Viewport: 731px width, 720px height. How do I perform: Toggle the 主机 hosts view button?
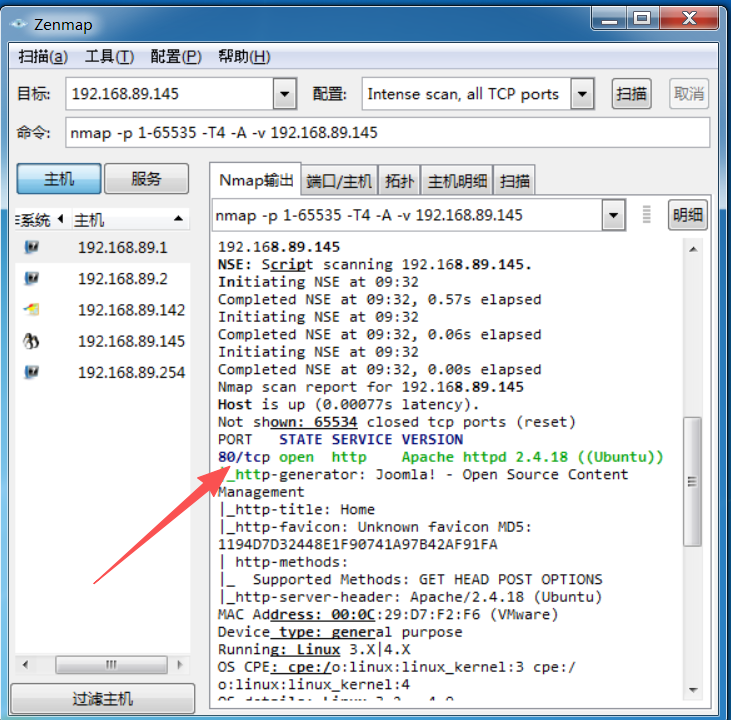point(59,179)
